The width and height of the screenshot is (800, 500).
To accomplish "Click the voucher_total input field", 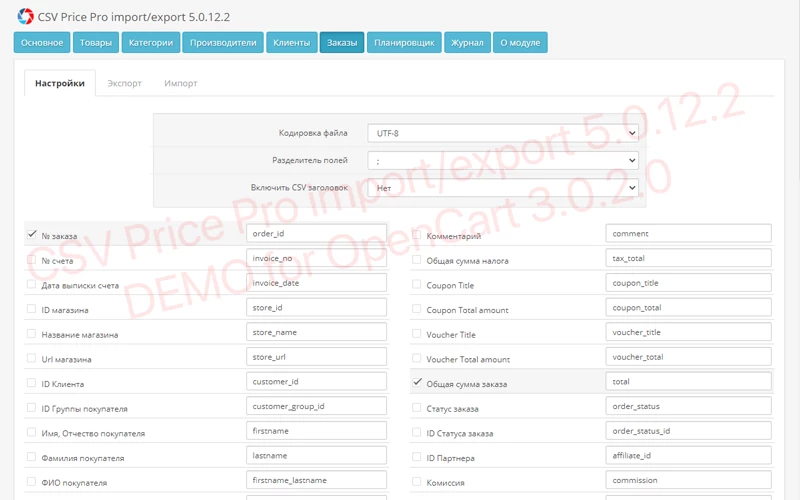I will 689,357.
